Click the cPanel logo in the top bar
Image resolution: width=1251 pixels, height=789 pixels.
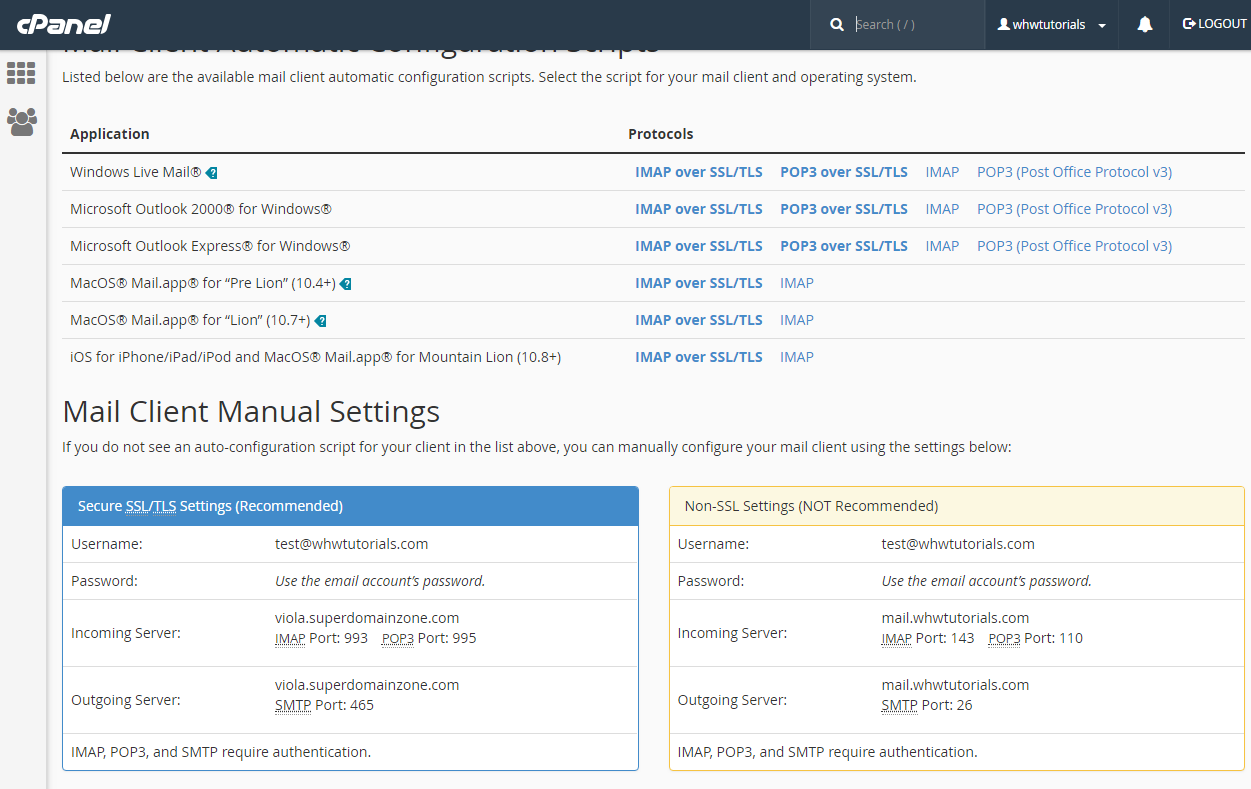coord(62,24)
